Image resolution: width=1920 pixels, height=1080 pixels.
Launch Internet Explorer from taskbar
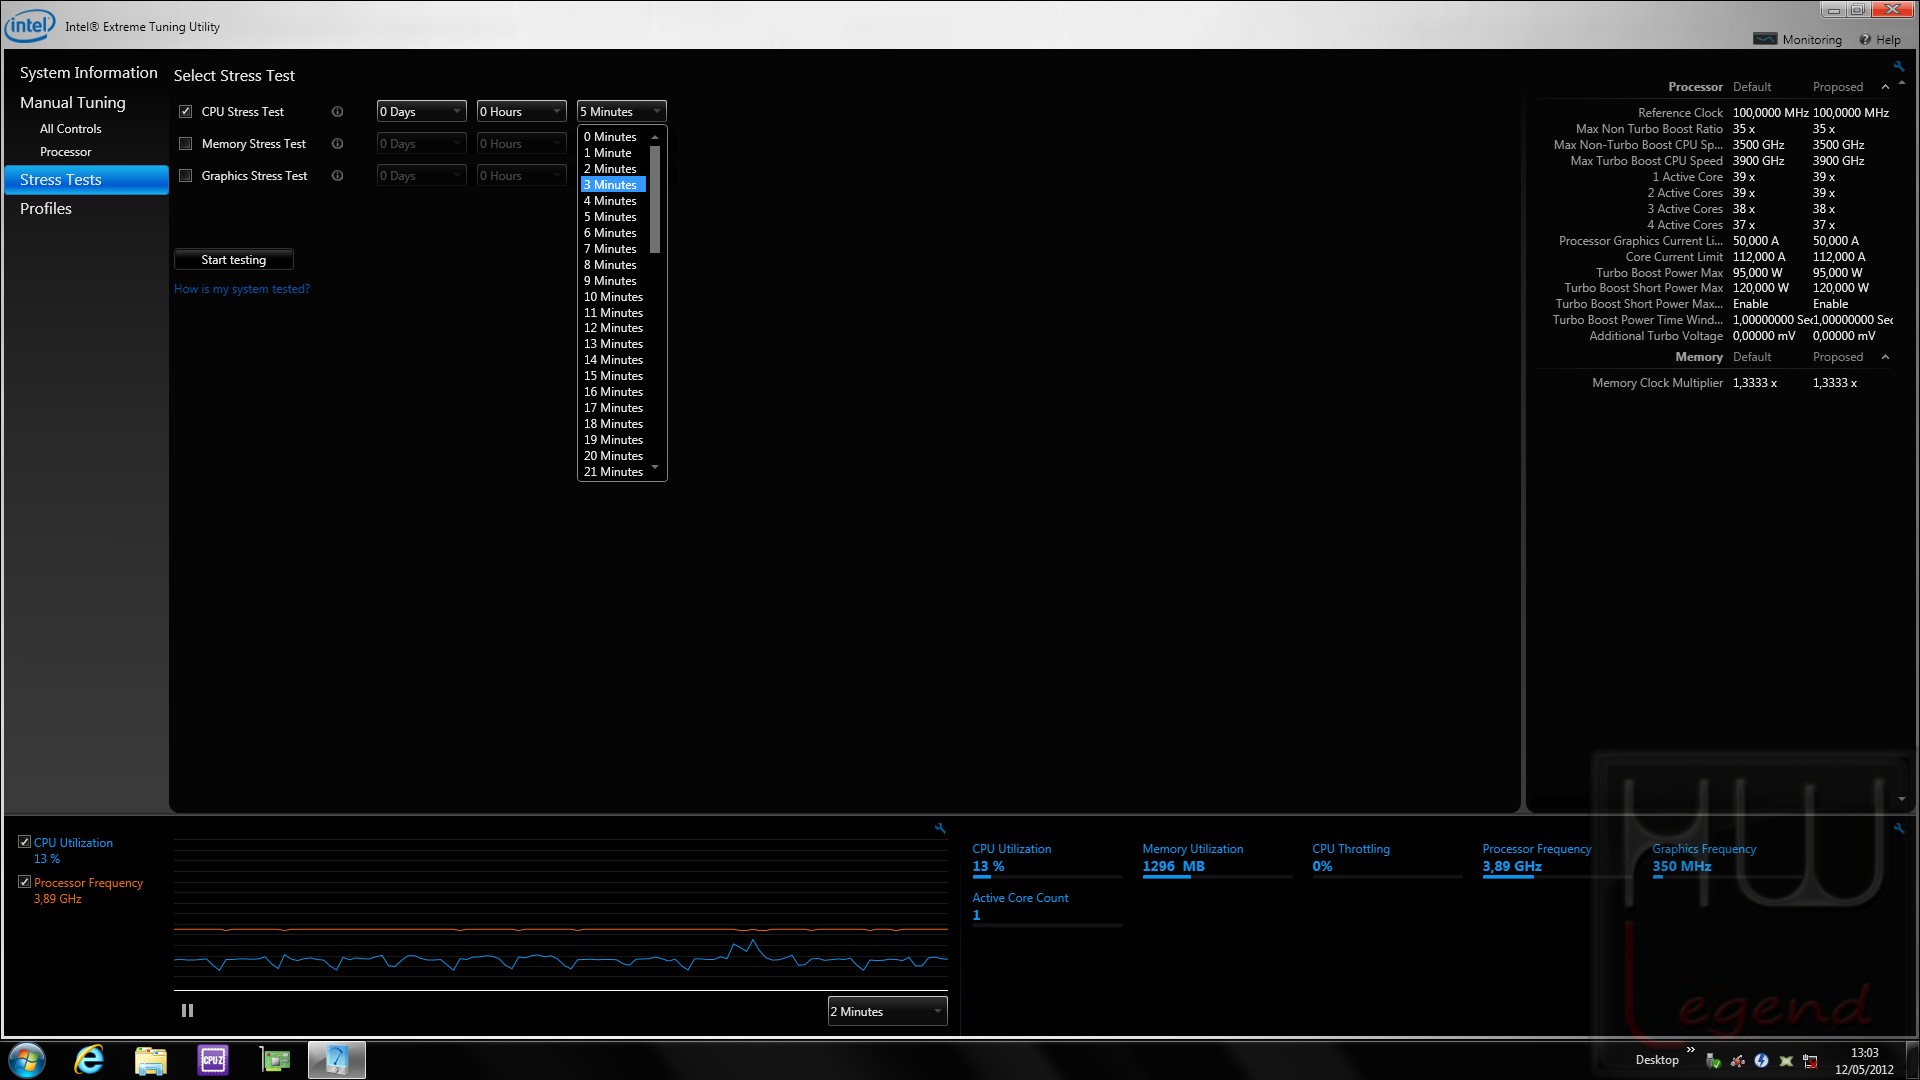click(x=90, y=1060)
